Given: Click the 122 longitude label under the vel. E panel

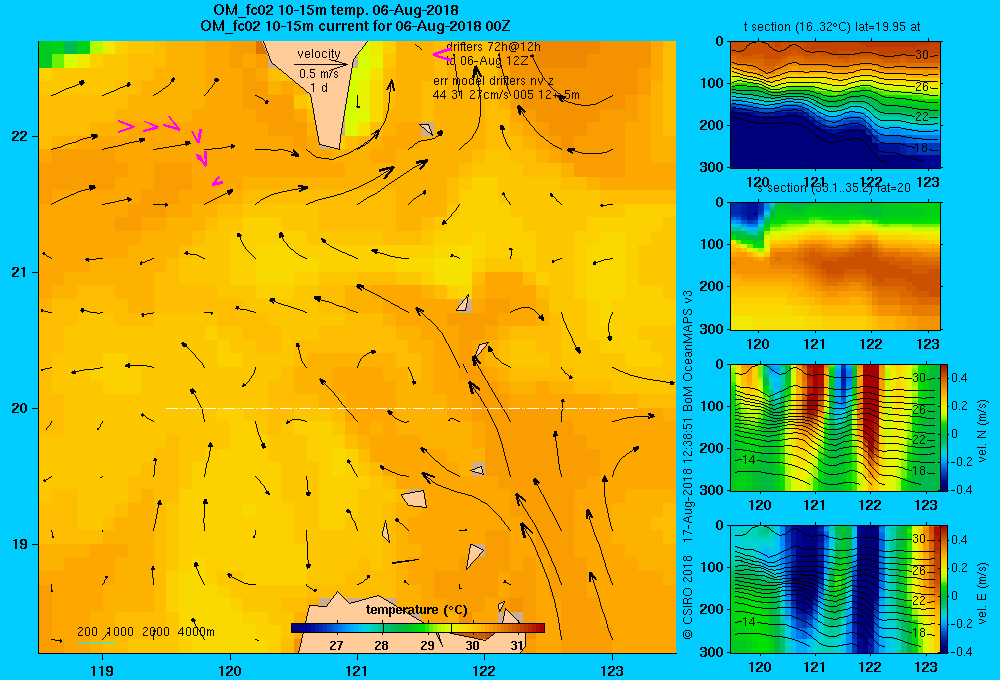Looking at the screenshot, I should (871, 668).
